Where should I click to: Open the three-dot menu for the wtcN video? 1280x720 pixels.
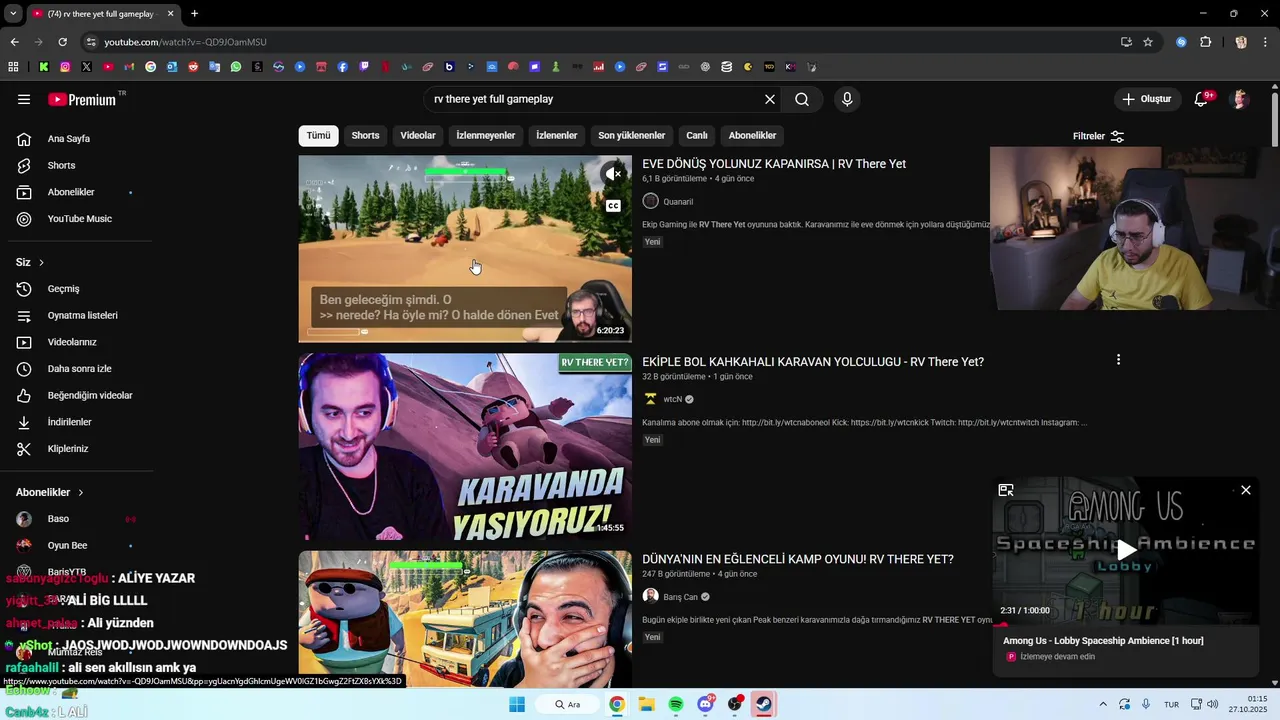(x=1118, y=360)
